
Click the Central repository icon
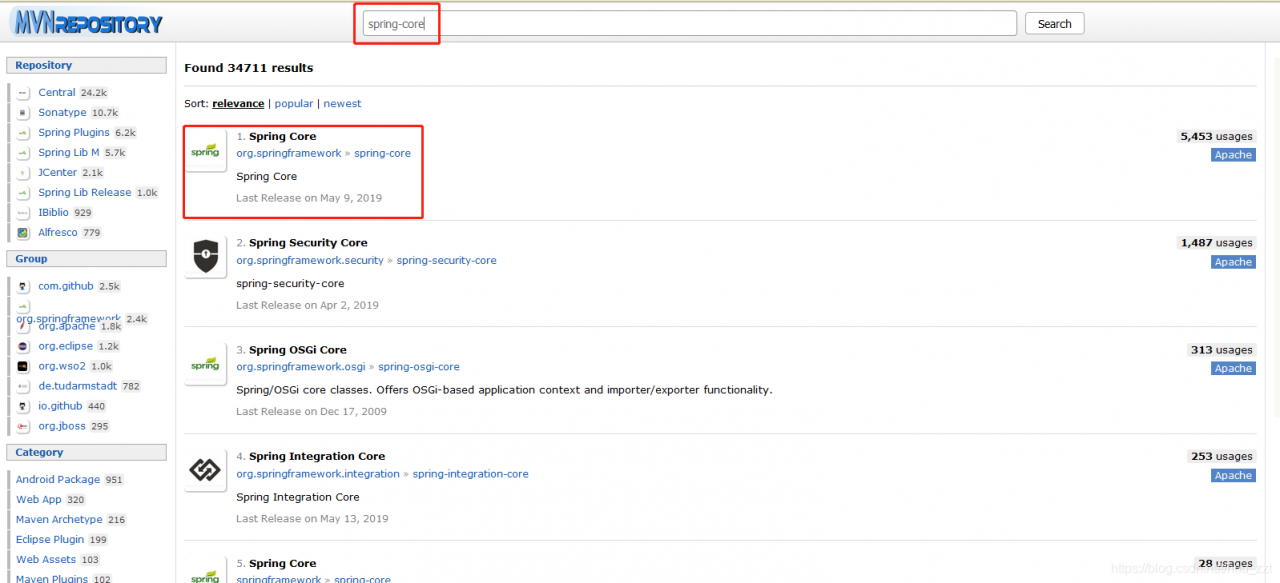[23, 93]
